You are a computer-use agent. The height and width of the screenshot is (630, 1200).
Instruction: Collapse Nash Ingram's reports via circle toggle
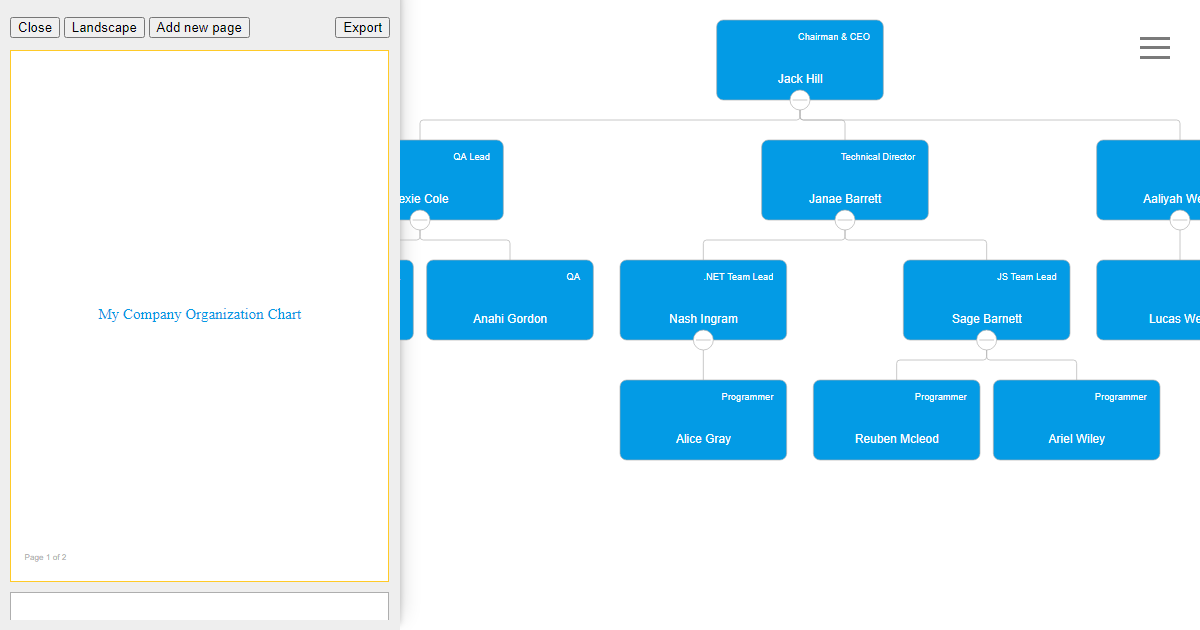coord(703,339)
